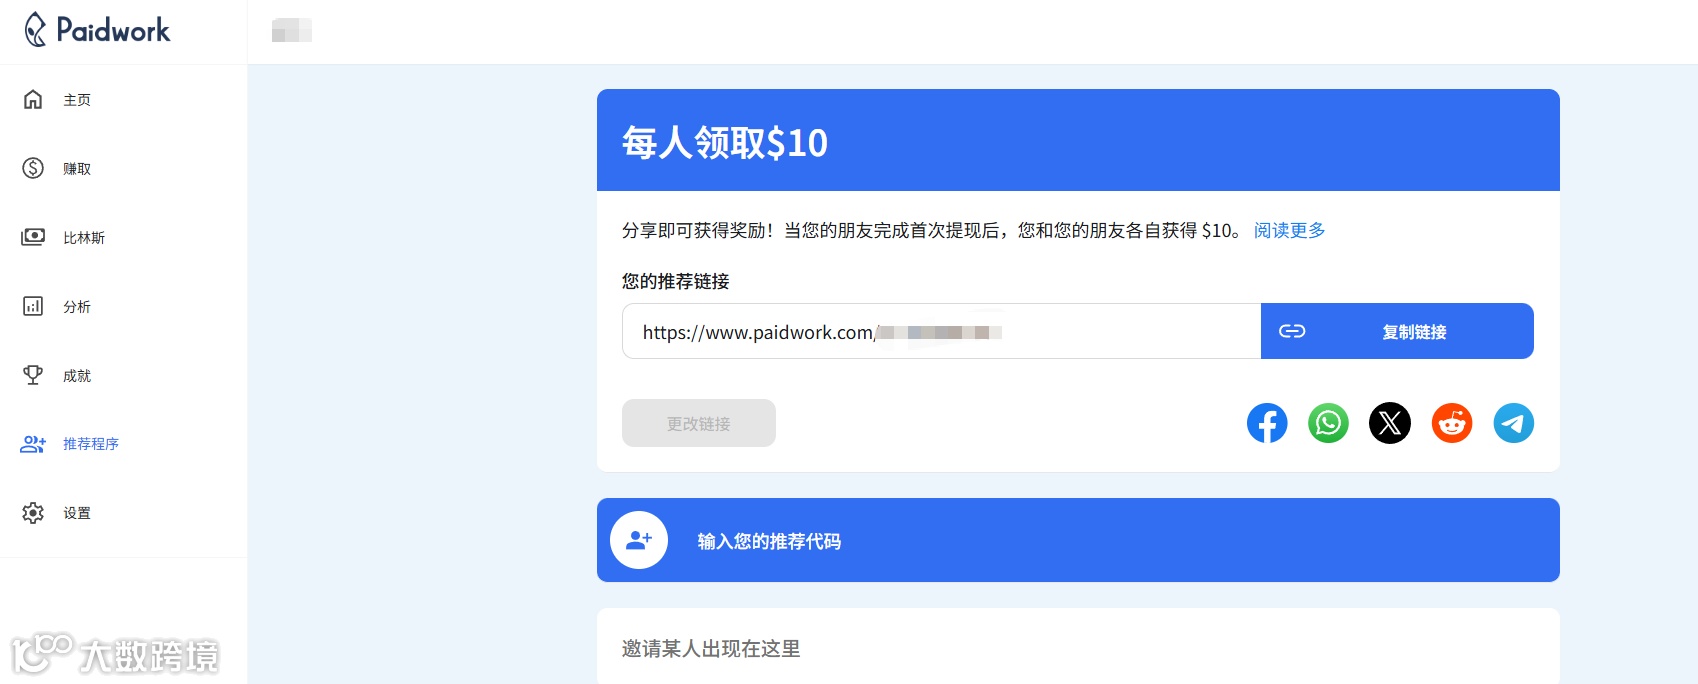The width and height of the screenshot is (1698, 684).
Task: Click the 您的推荐链接 label
Action: point(675,281)
